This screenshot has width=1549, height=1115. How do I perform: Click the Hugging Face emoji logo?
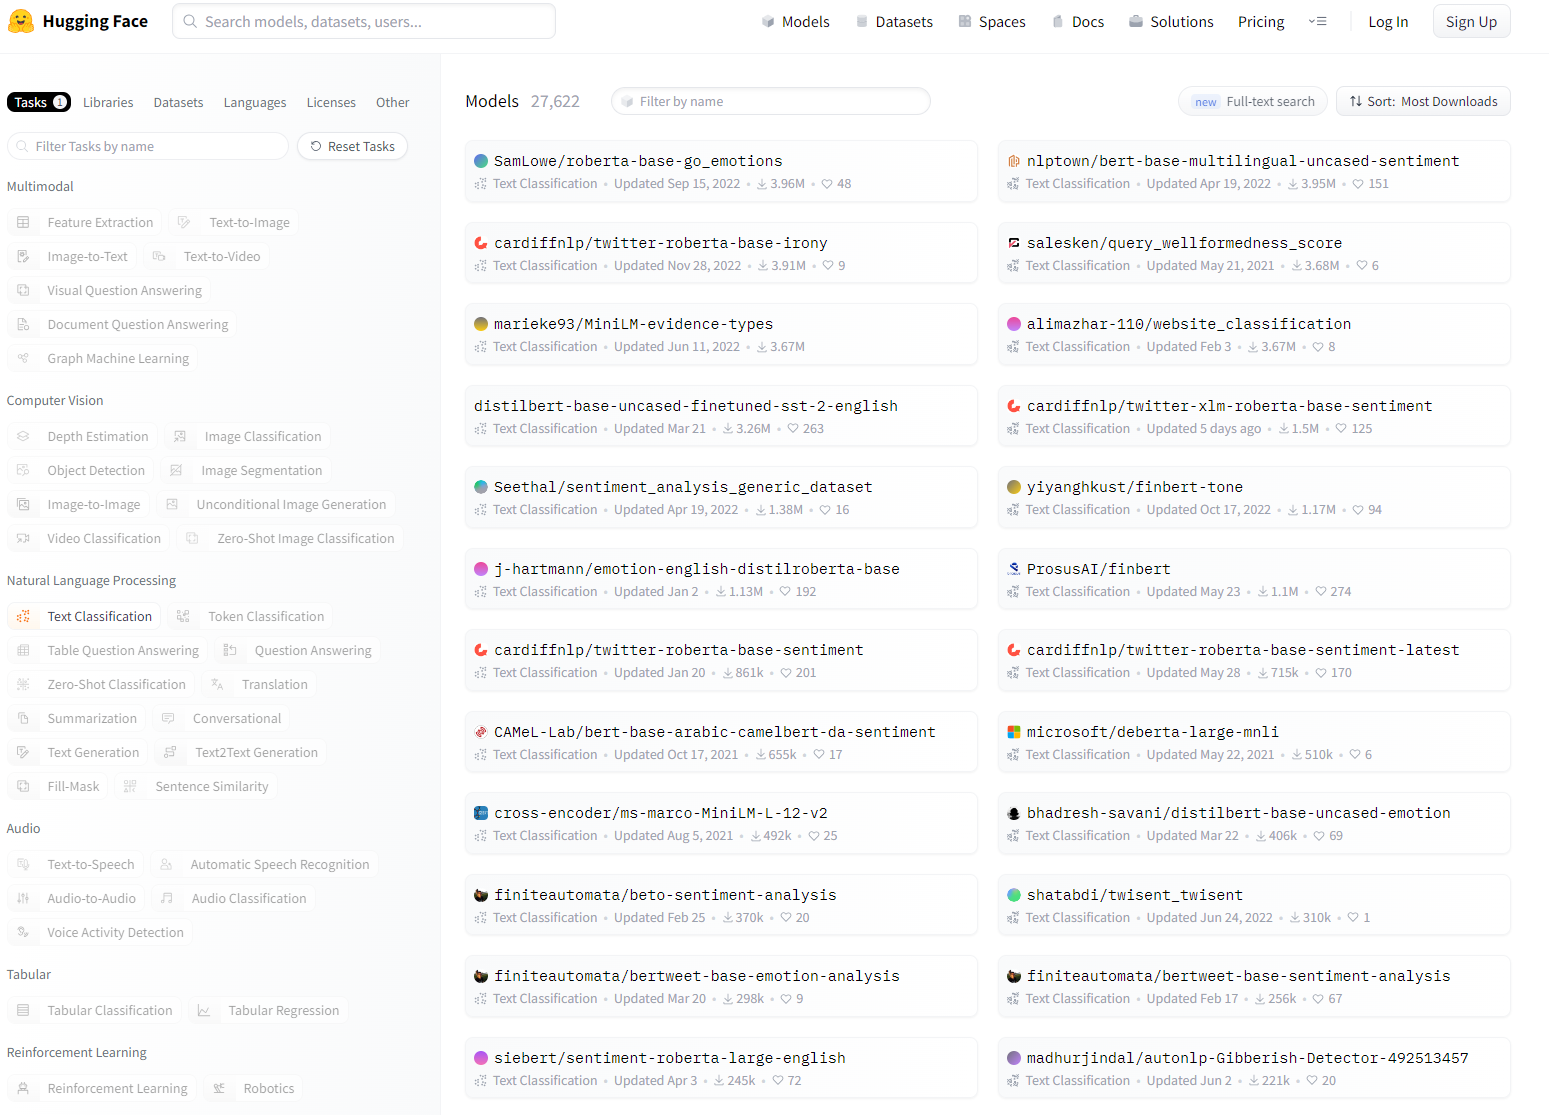coord(20,21)
